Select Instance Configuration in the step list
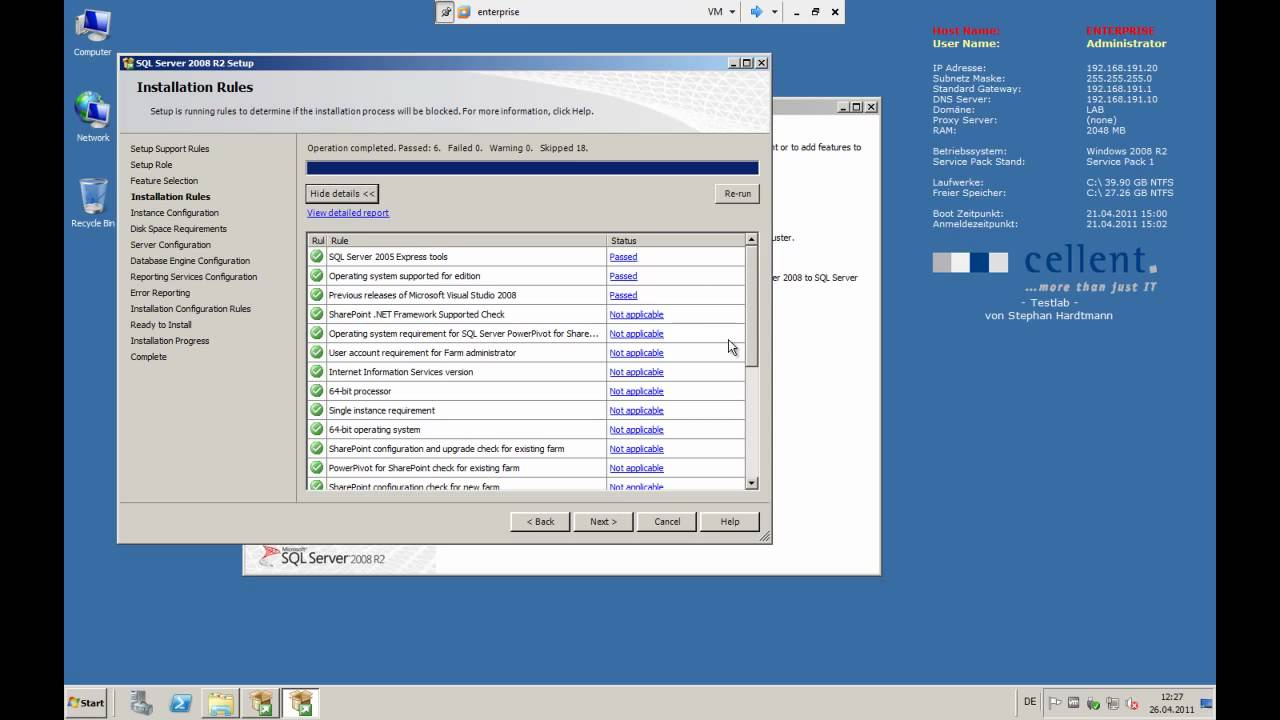The width and height of the screenshot is (1280, 720). (x=174, y=213)
